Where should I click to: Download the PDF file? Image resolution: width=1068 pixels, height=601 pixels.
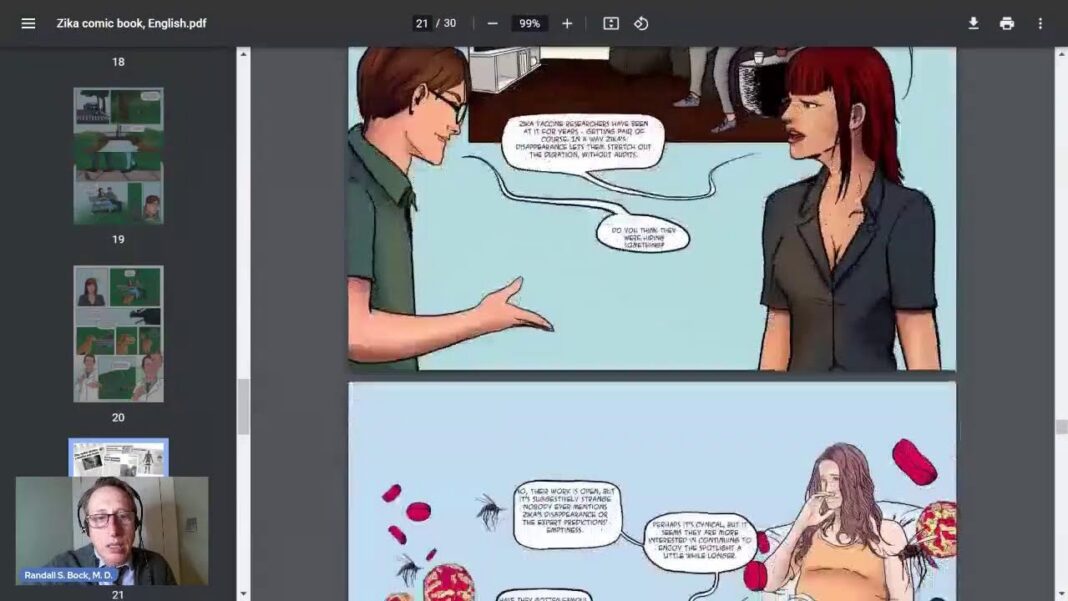(973, 23)
